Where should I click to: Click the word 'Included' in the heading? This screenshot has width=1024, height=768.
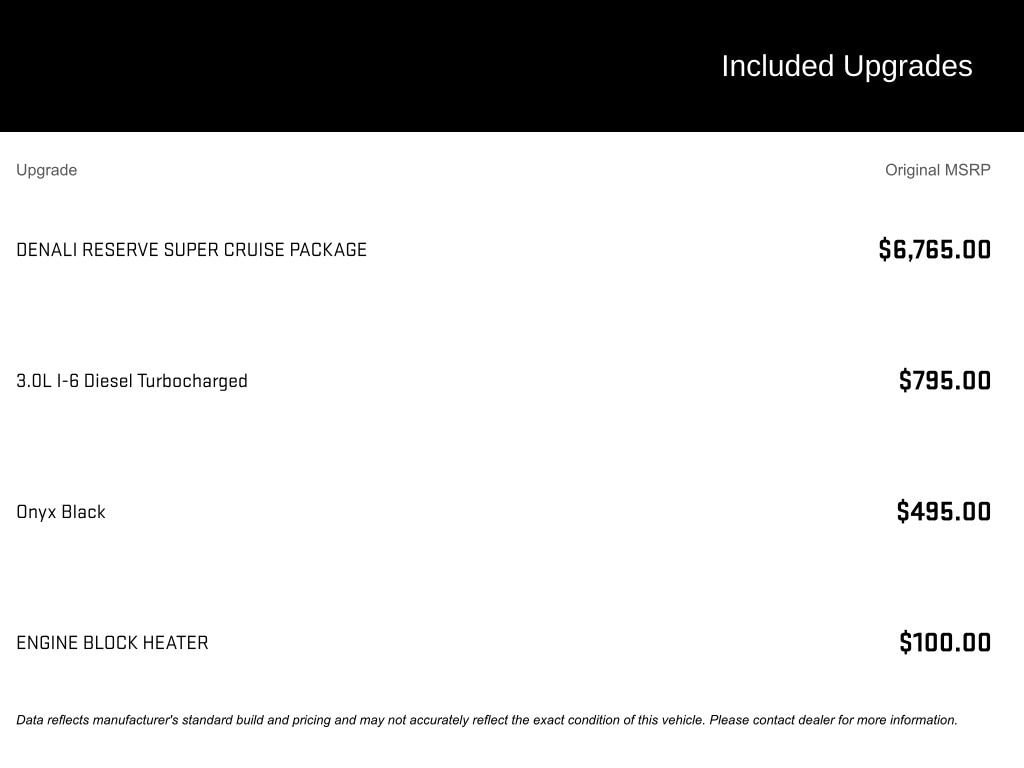coord(777,66)
